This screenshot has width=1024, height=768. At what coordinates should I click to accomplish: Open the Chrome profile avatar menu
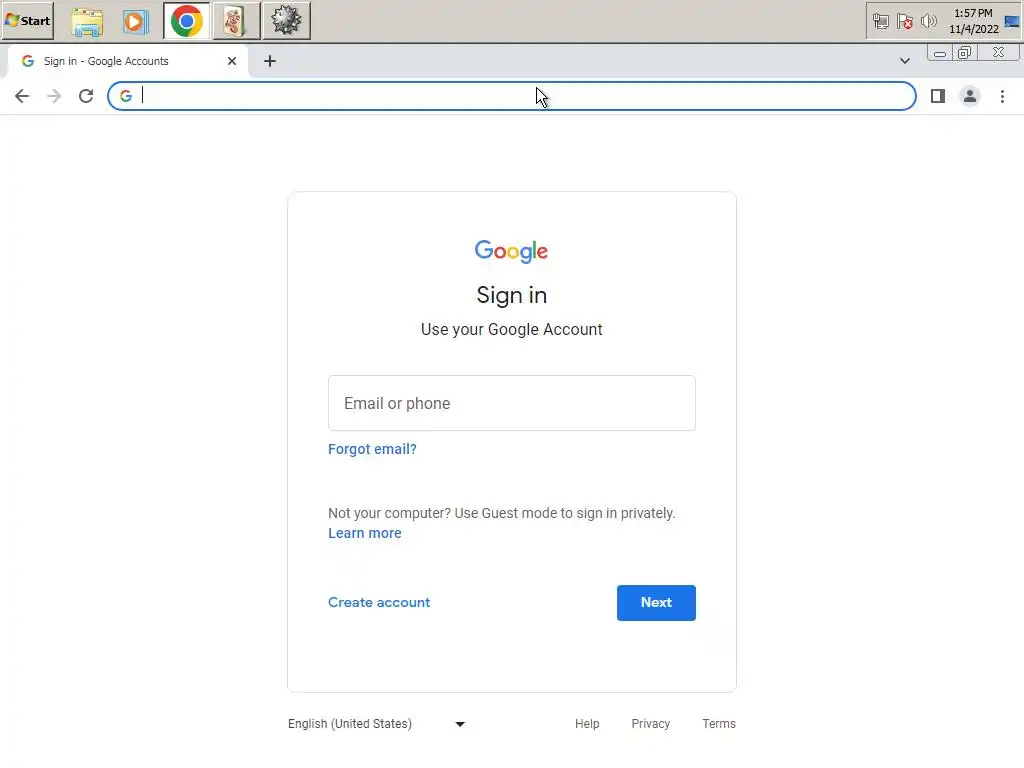pos(970,96)
